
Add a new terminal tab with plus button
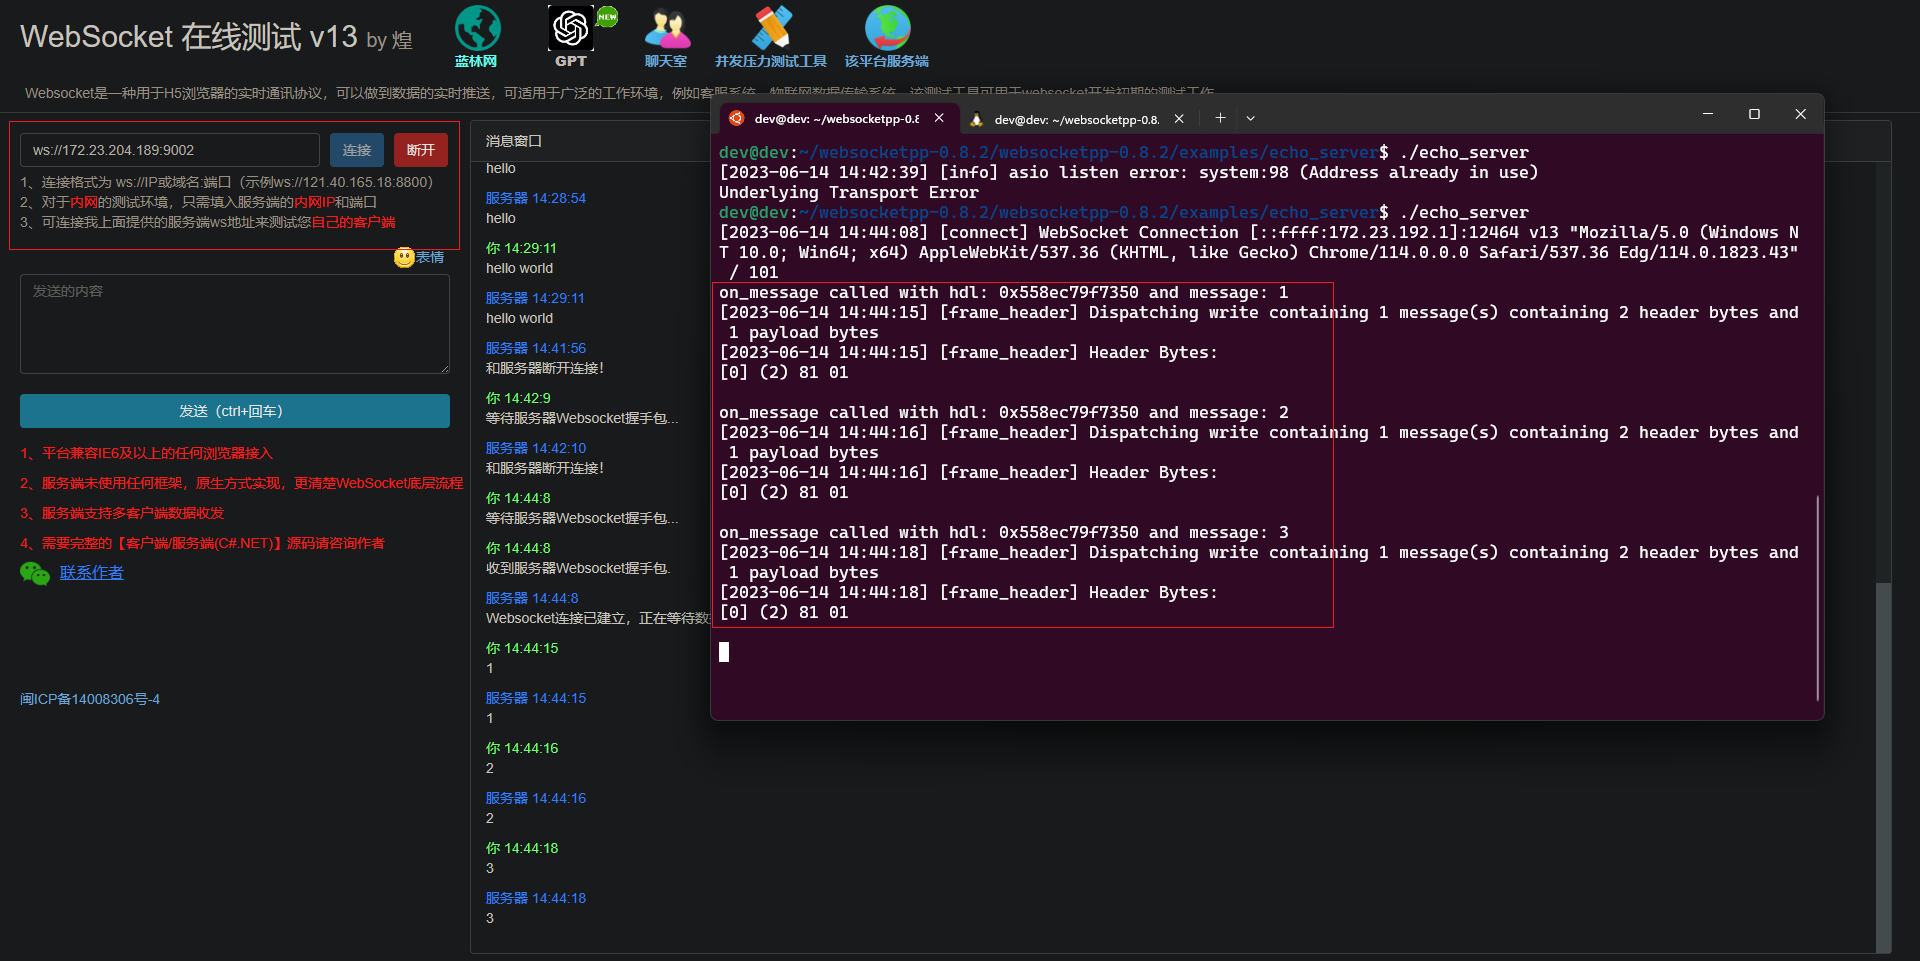pyautogui.click(x=1220, y=118)
